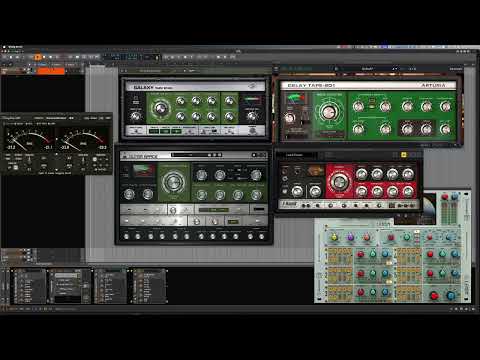The image size is (480, 360).
Task: Click right knob in Delay TAPE-201 dark inset panel
Action: pyautogui.click(x=426, y=129)
